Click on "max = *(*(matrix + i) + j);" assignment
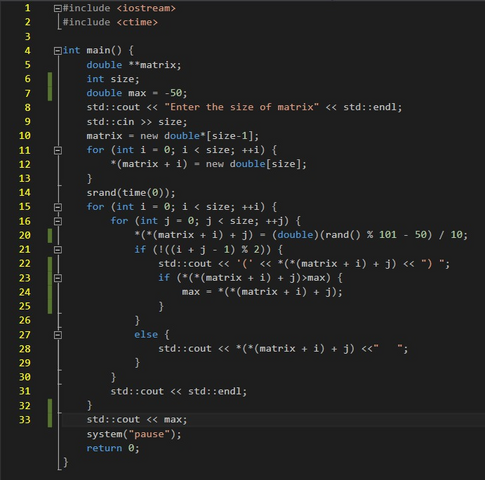The height and width of the screenshot is (480, 485). pos(262,292)
